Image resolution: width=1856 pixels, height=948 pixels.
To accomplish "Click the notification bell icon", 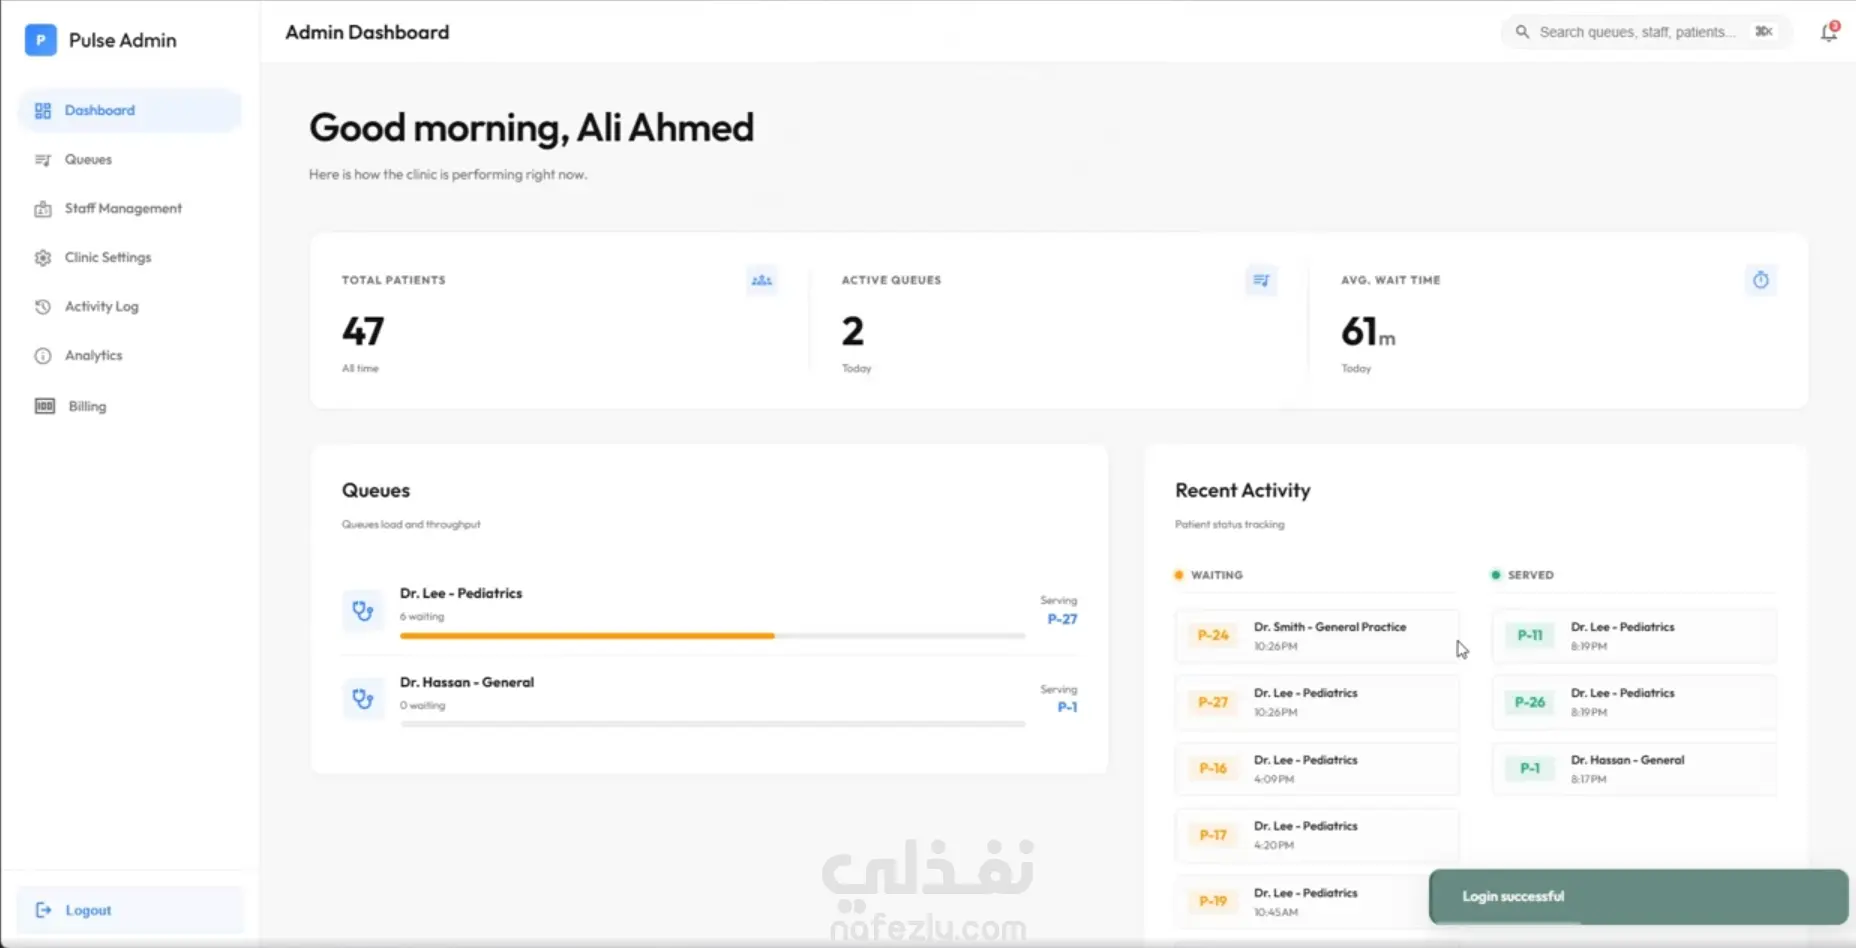I will [1829, 32].
